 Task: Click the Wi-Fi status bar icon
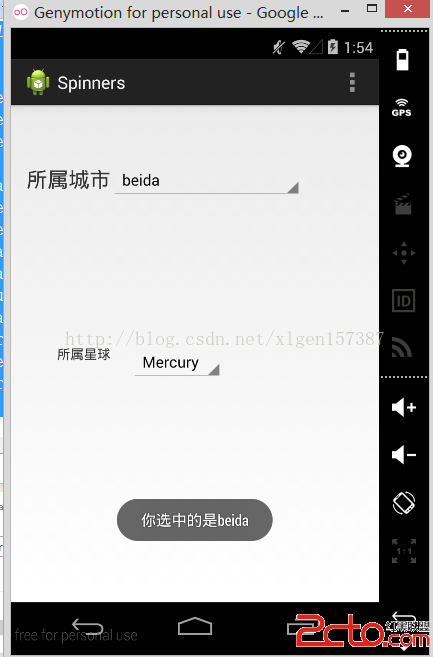(301, 47)
